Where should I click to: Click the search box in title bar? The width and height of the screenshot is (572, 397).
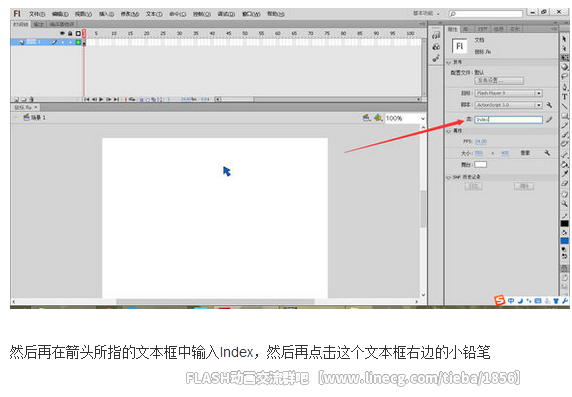pyautogui.click(x=485, y=14)
